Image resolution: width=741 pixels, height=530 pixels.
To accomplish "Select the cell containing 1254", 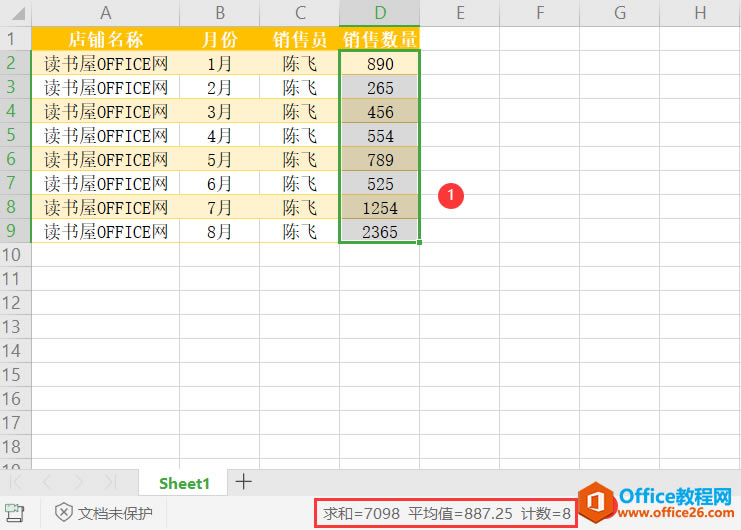I will 379,208.
